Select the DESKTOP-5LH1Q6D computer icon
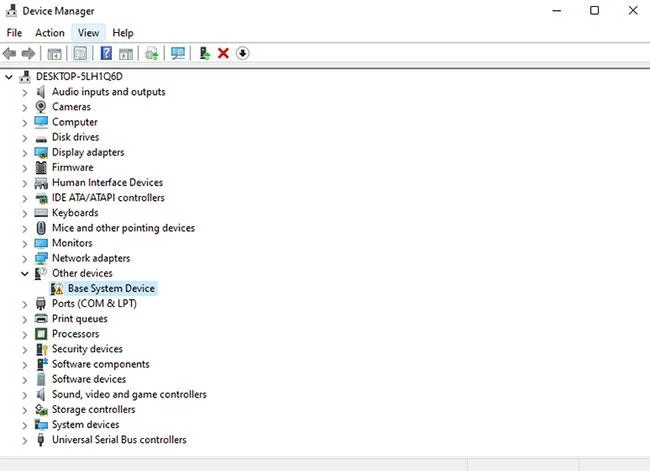Image resolution: width=650 pixels, height=471 pixels. click(25, 77)
